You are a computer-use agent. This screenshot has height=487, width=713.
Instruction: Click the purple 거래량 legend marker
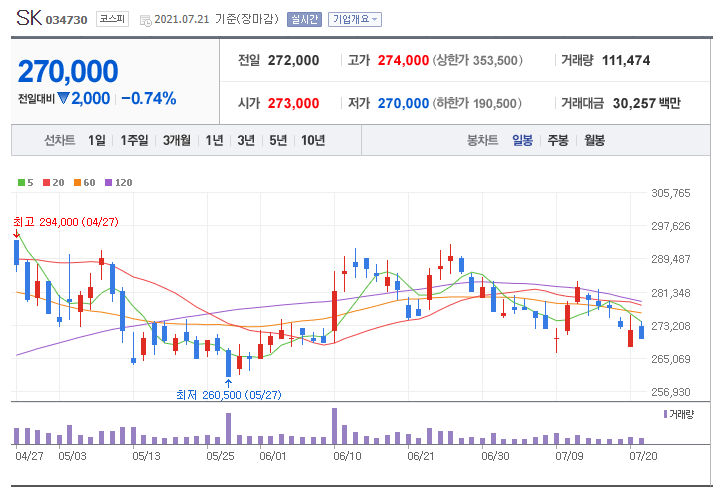click(x=665, y=414)
